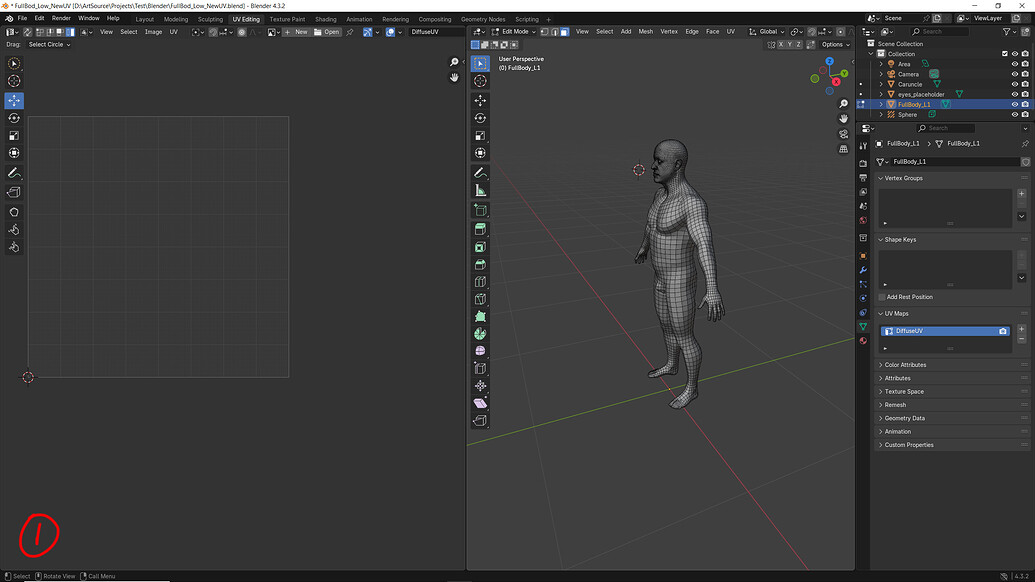Toggle camera view button in 3D viewport
This screenshot has width=1035, height=582.
pyautogui.click(x=843, y=134)
